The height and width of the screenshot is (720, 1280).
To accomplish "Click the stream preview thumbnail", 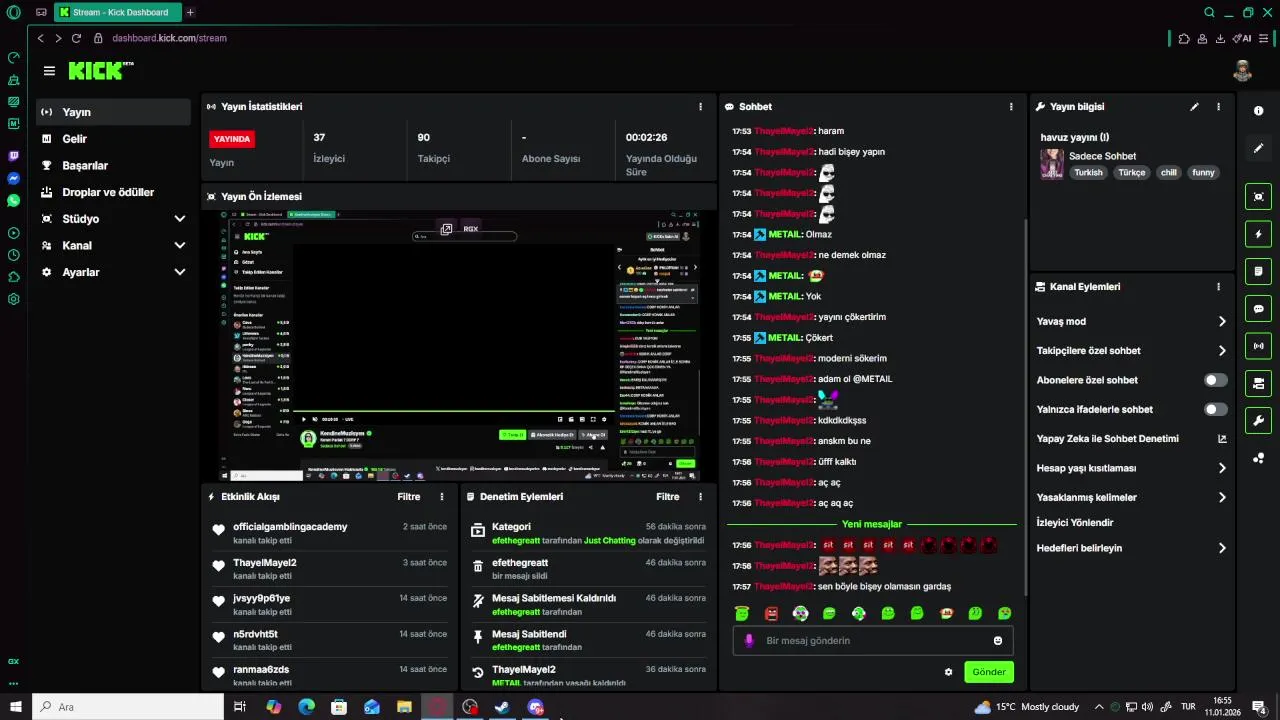I will 459,345.
